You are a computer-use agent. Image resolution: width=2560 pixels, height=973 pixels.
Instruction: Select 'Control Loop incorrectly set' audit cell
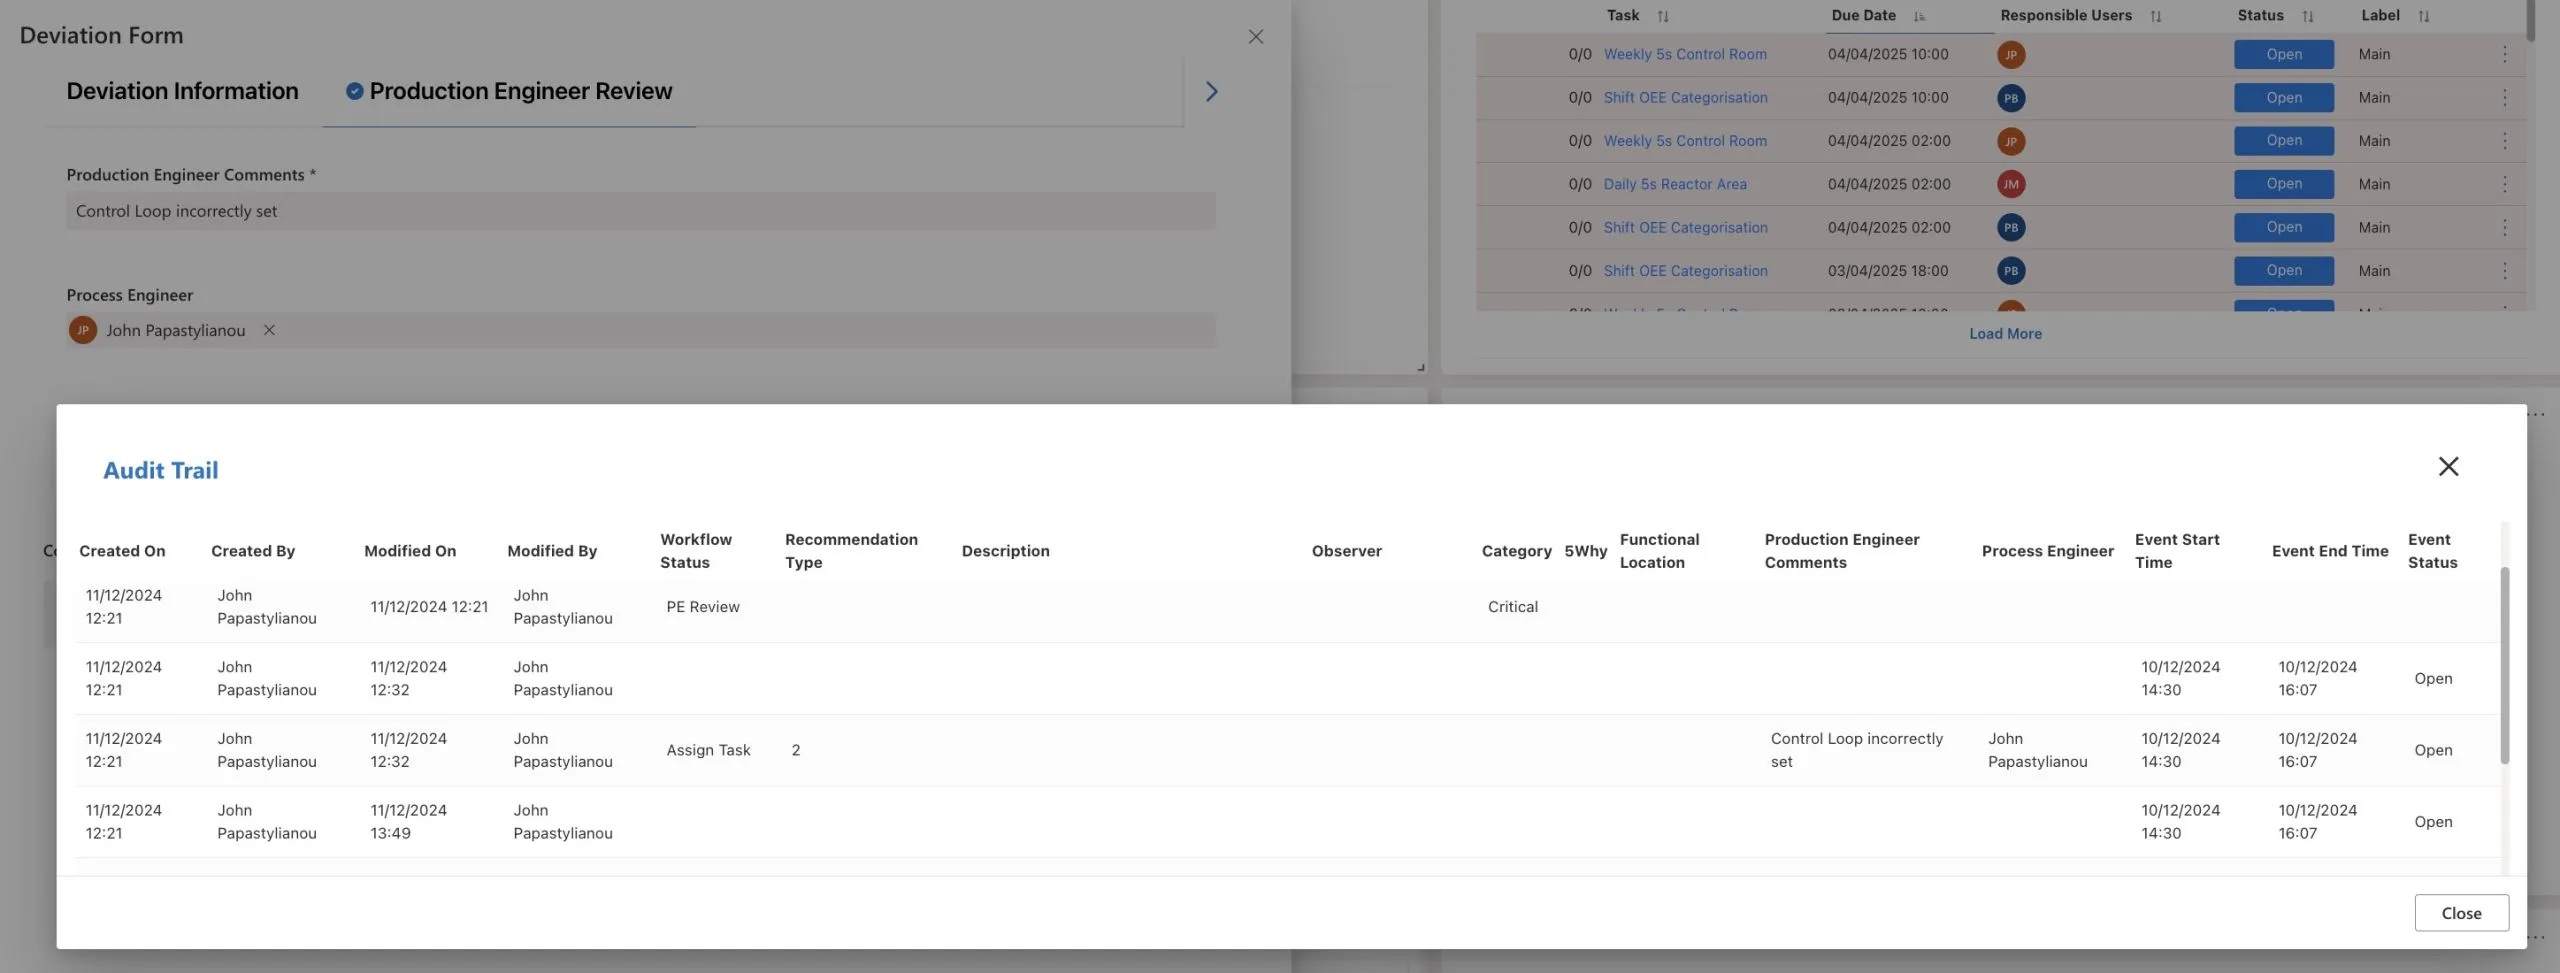pos(1856,750)
